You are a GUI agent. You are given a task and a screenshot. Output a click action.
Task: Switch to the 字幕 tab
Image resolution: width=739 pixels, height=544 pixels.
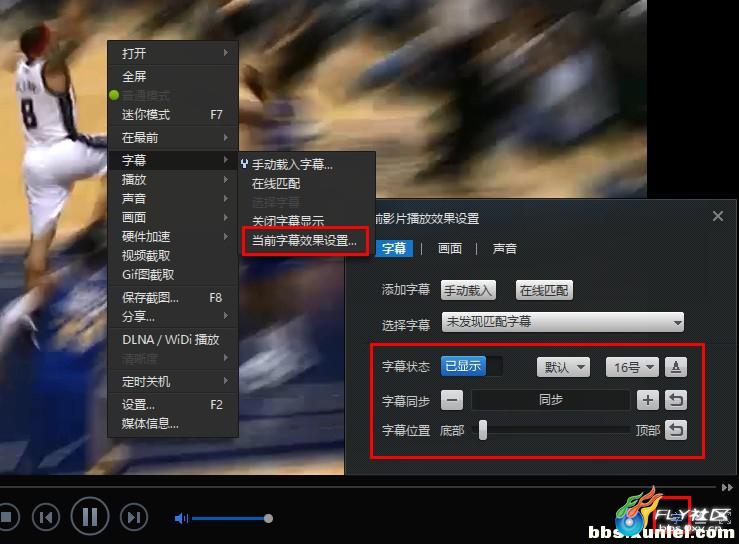point(394,248)
